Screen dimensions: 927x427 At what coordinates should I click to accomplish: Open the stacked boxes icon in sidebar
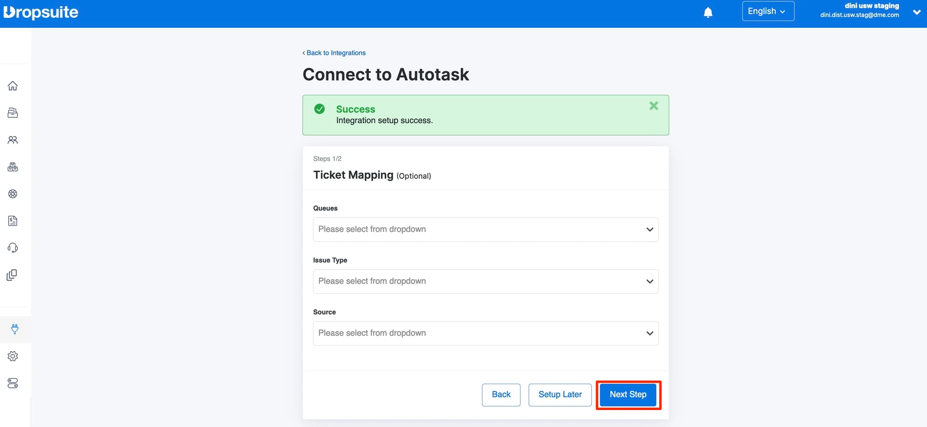click(x=12, y=167)
